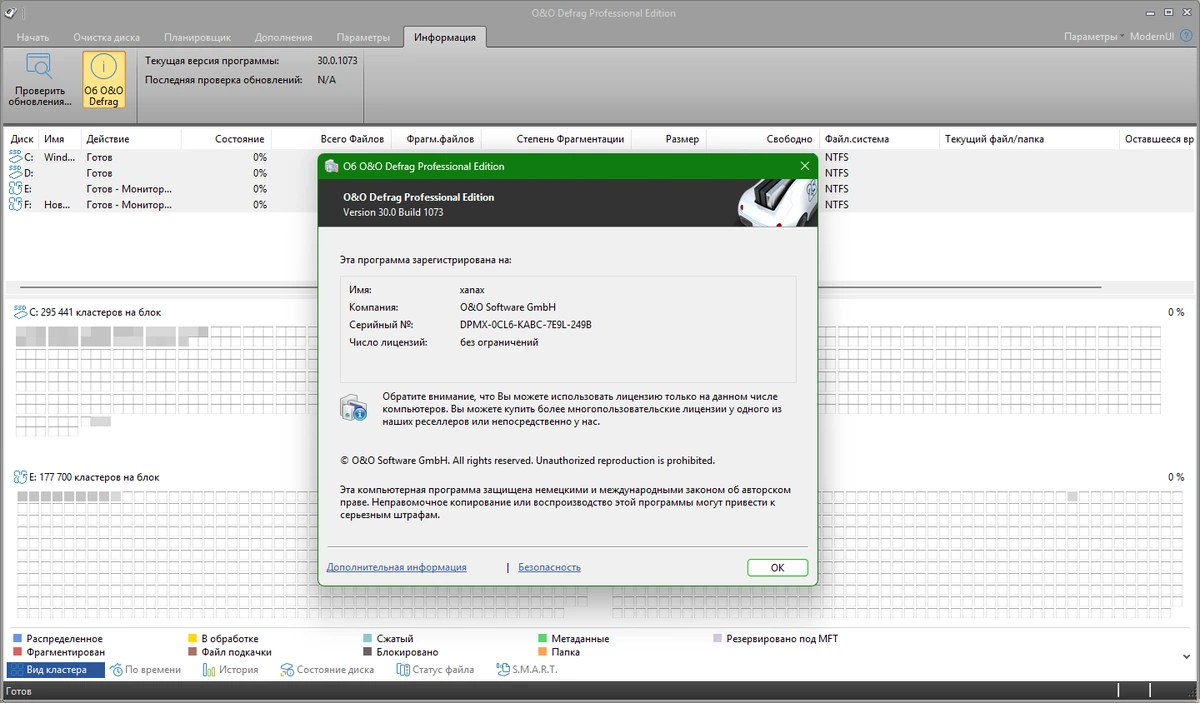Screen dimensions: 1200x703
Task: Click the E: 177 700 кластеров на блок label
Action: [94, 477]
